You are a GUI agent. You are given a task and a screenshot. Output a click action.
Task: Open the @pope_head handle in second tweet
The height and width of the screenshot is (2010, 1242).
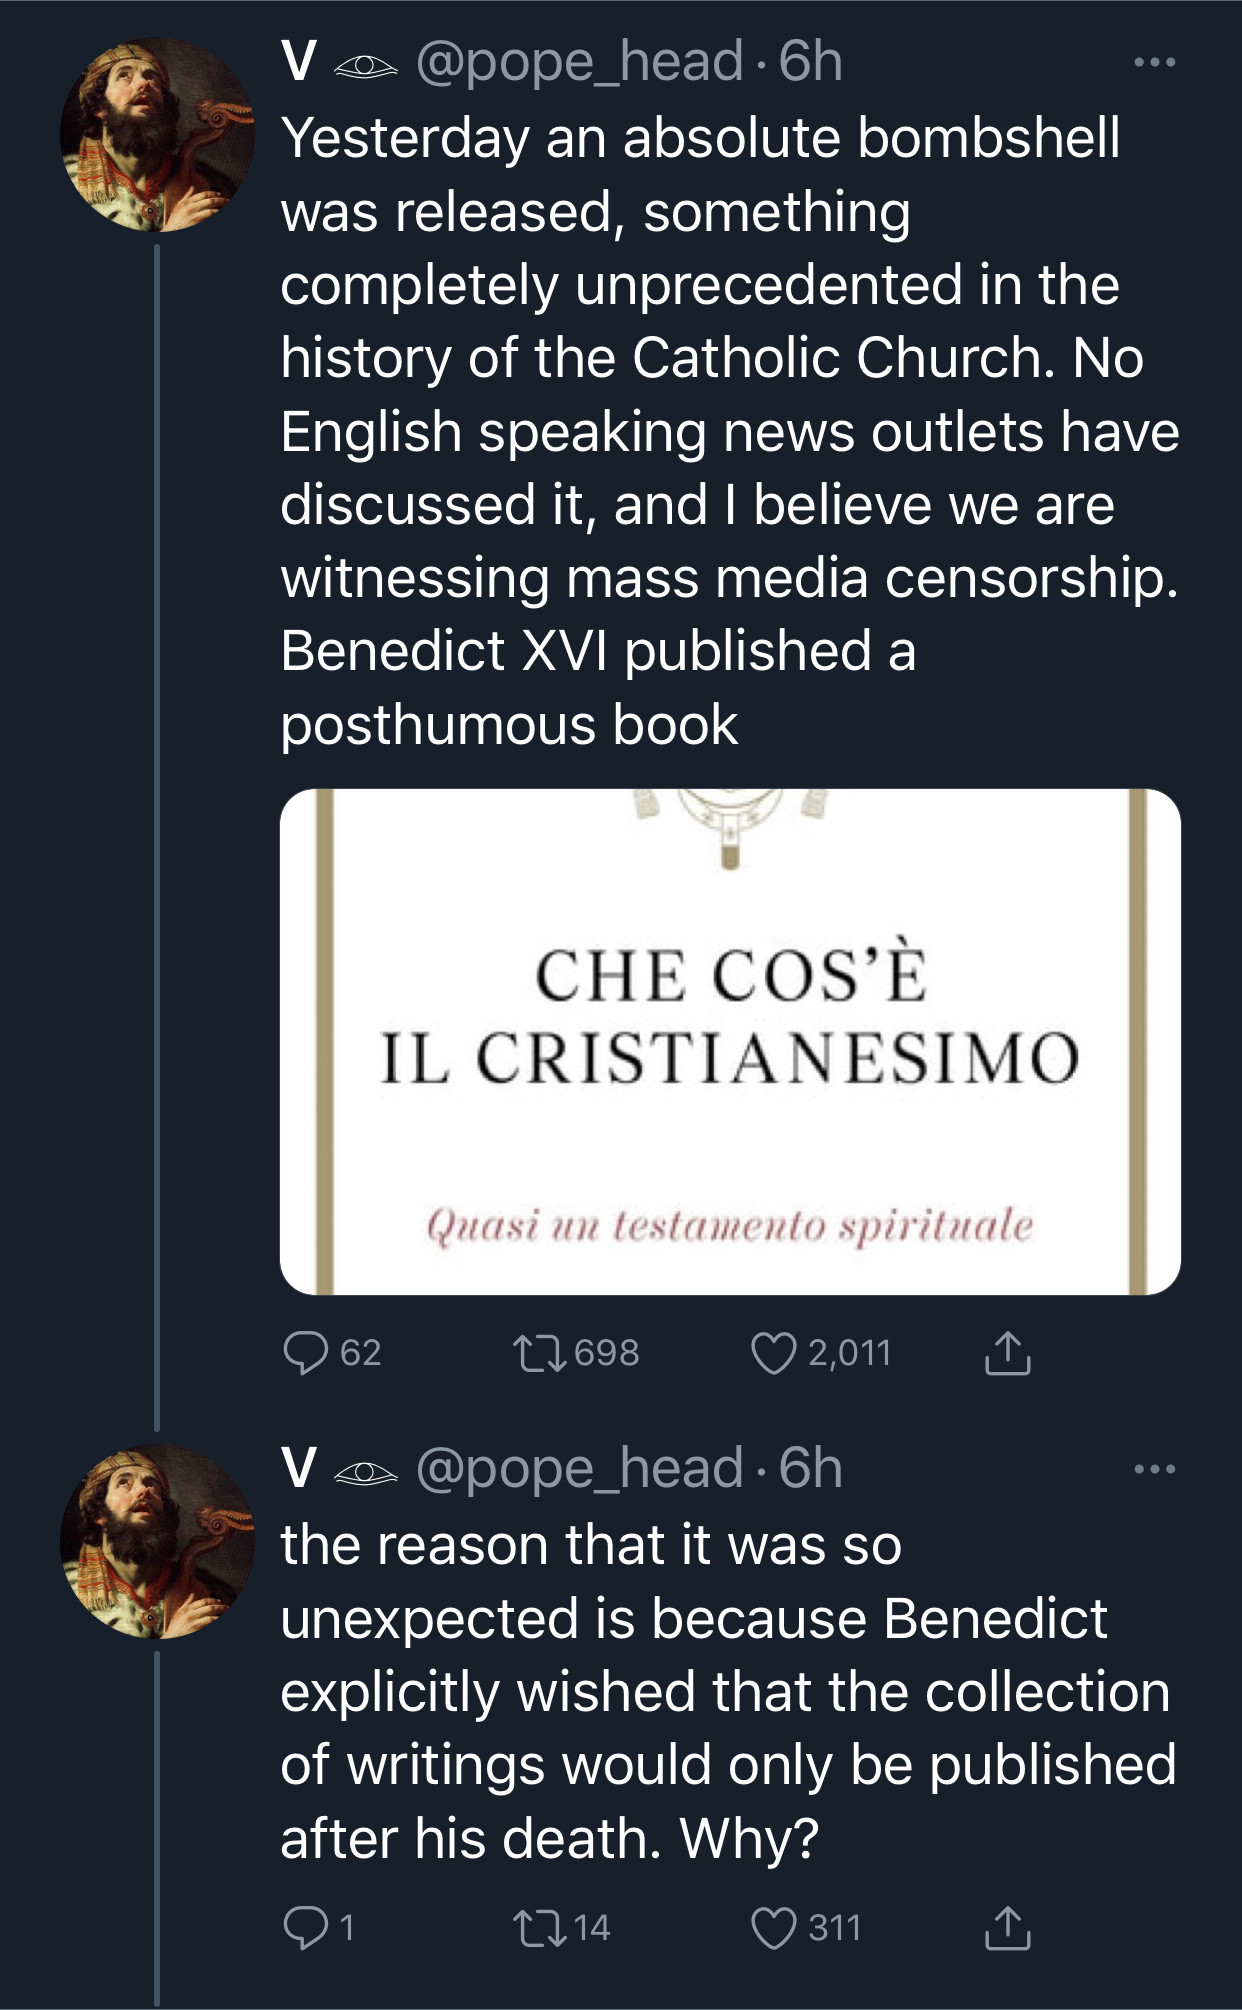coord(579,1468)
